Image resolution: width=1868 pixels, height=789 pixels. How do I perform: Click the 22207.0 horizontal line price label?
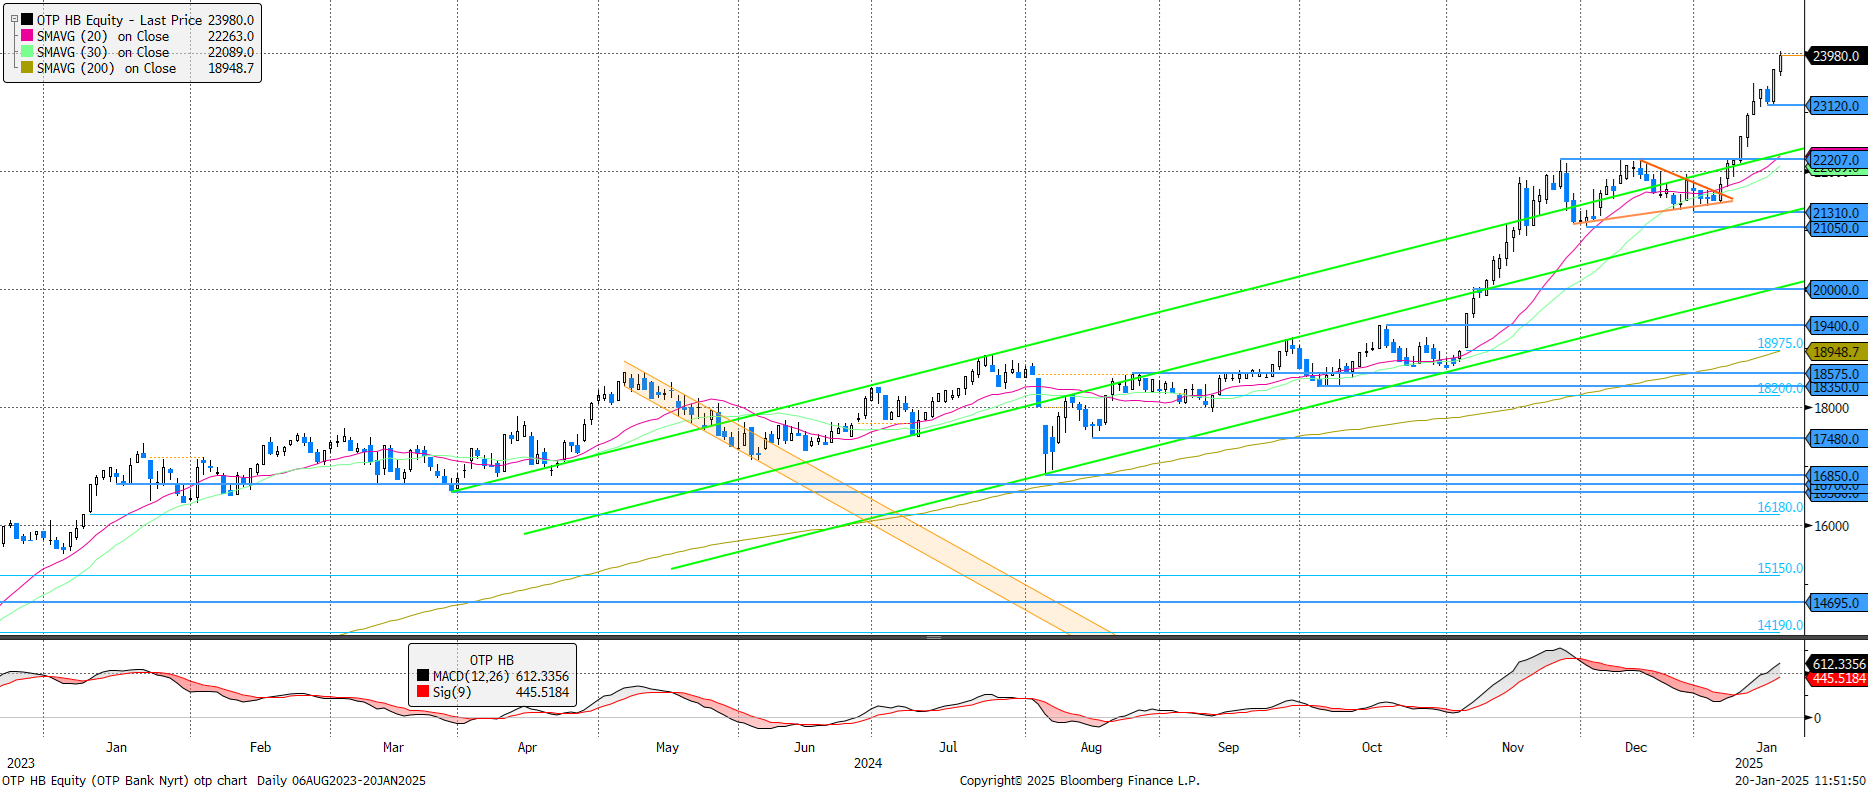[1836, 160]
